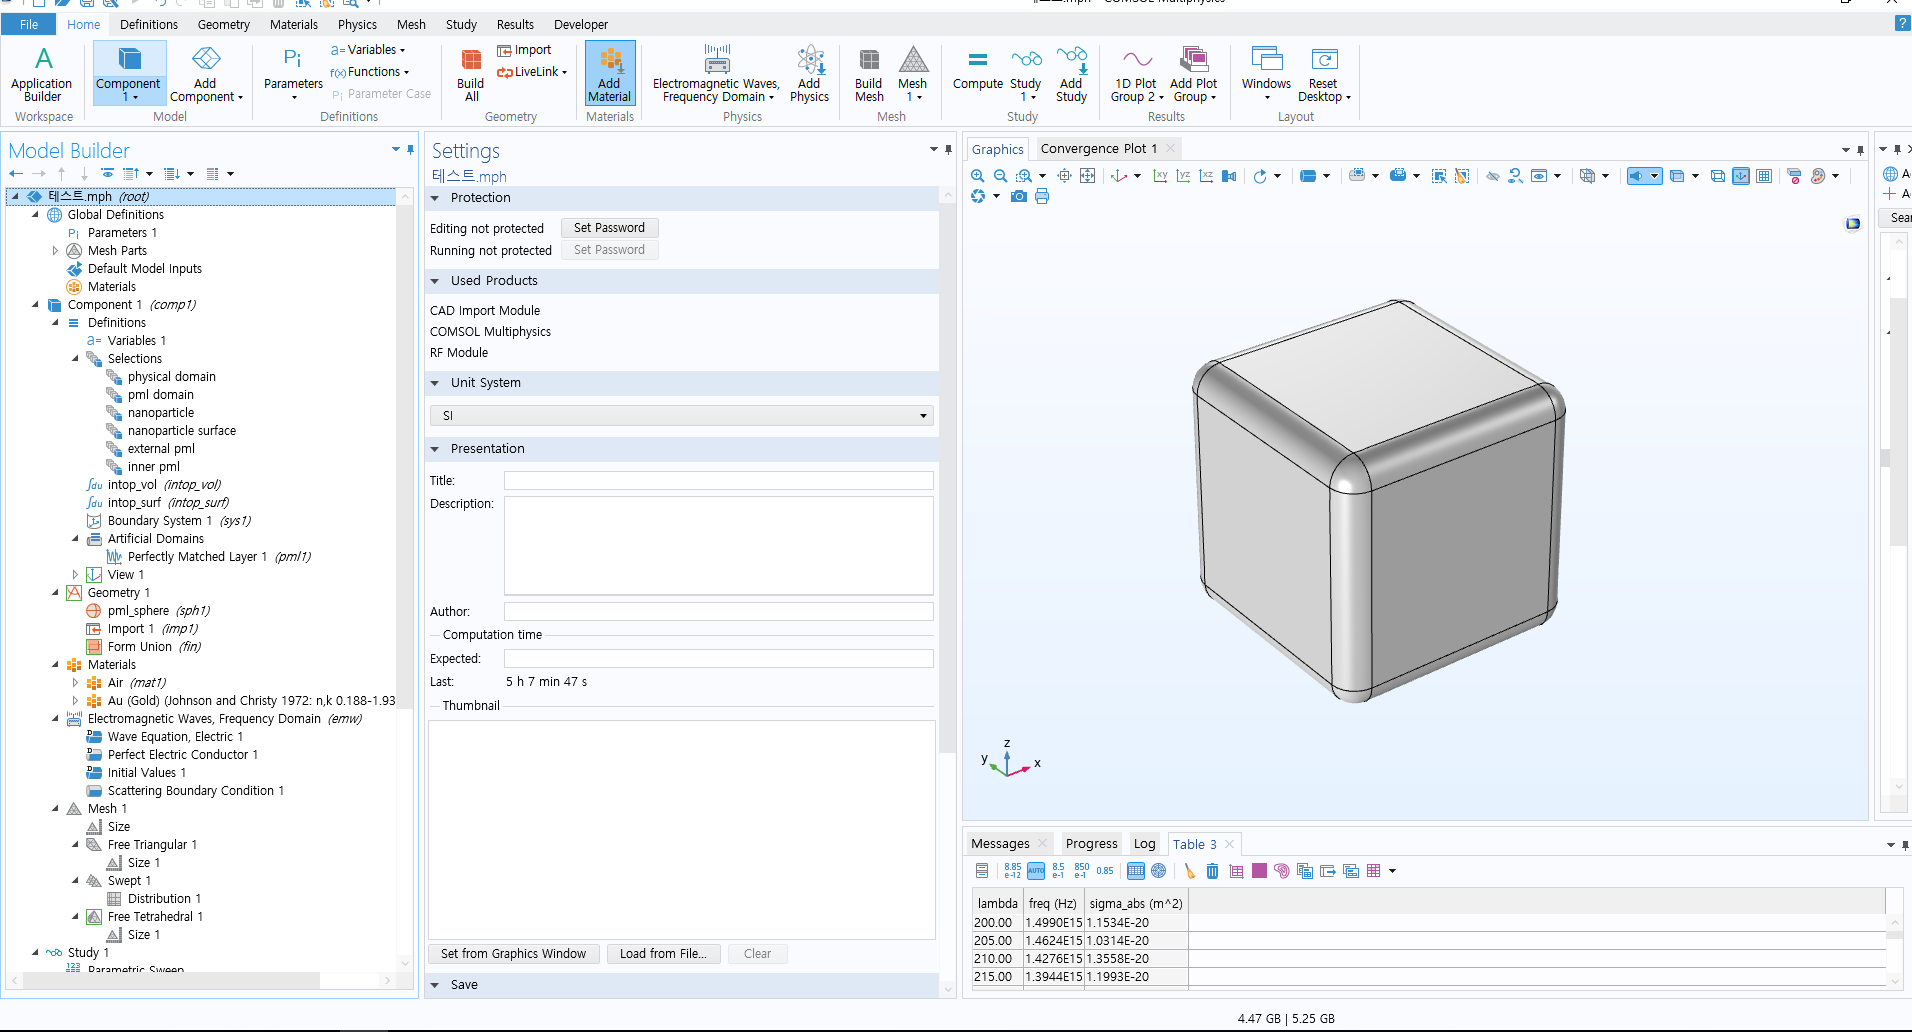Click the Title input field
This screenshot has height=1032, width=1912.
718,481
